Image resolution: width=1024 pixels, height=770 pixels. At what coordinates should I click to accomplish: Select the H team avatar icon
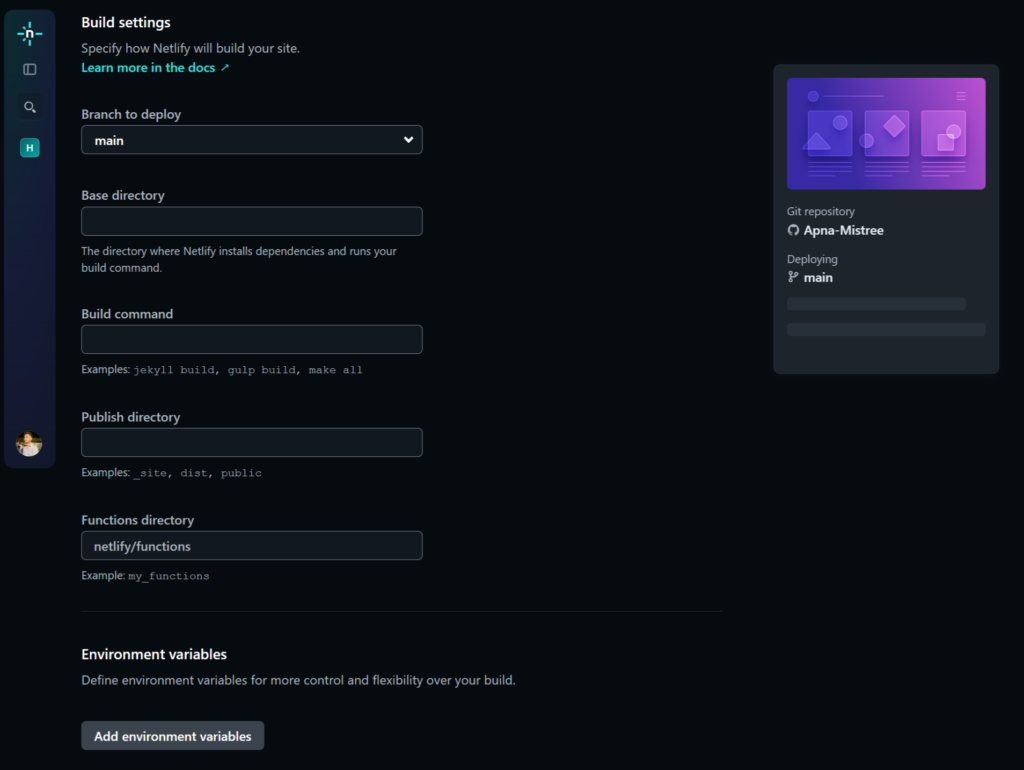click(x=29, y=148)
